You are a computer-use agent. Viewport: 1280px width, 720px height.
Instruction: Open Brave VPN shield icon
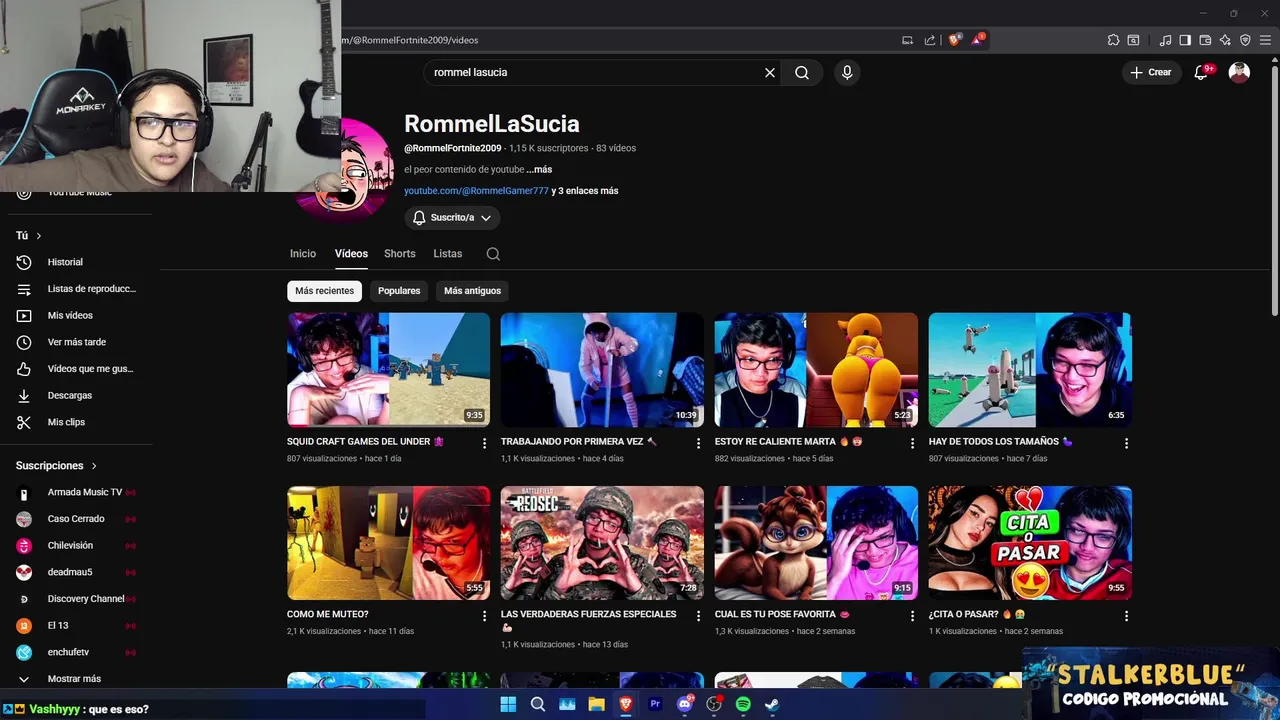[1245, 40]
